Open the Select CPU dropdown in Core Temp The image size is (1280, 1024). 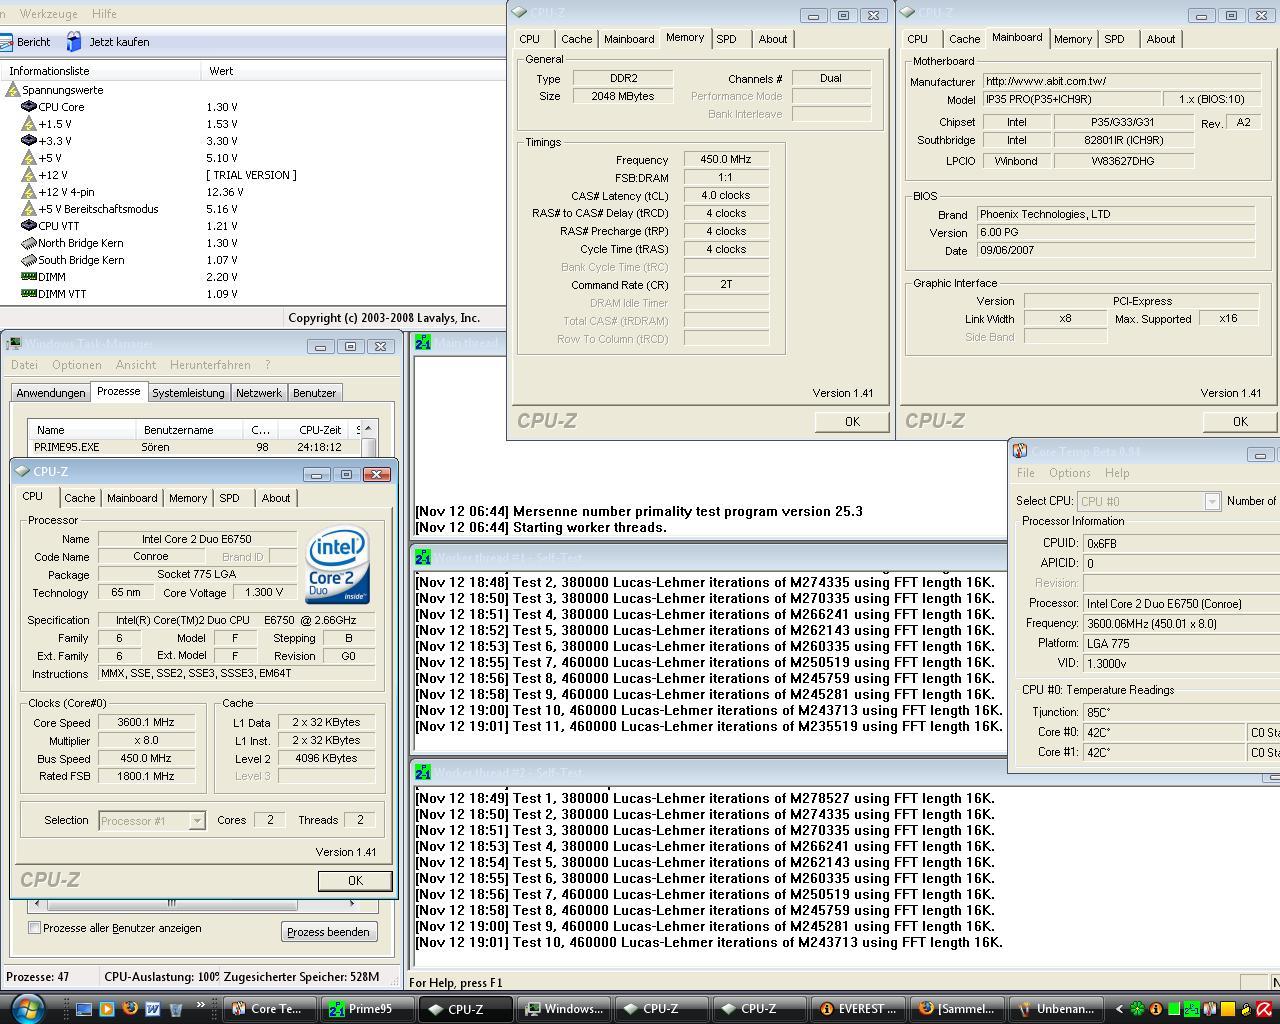1211,501
